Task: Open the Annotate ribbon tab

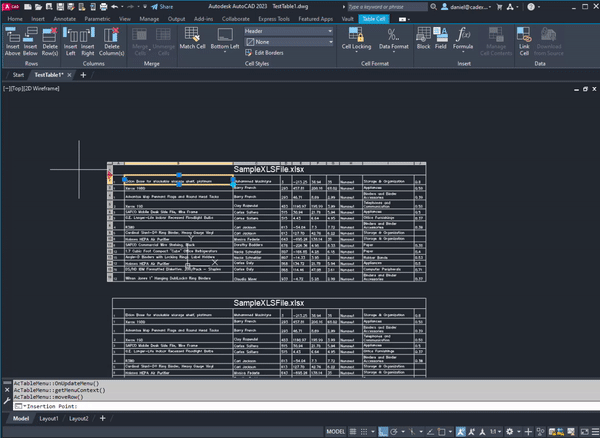Action: [x=64, y=19]
